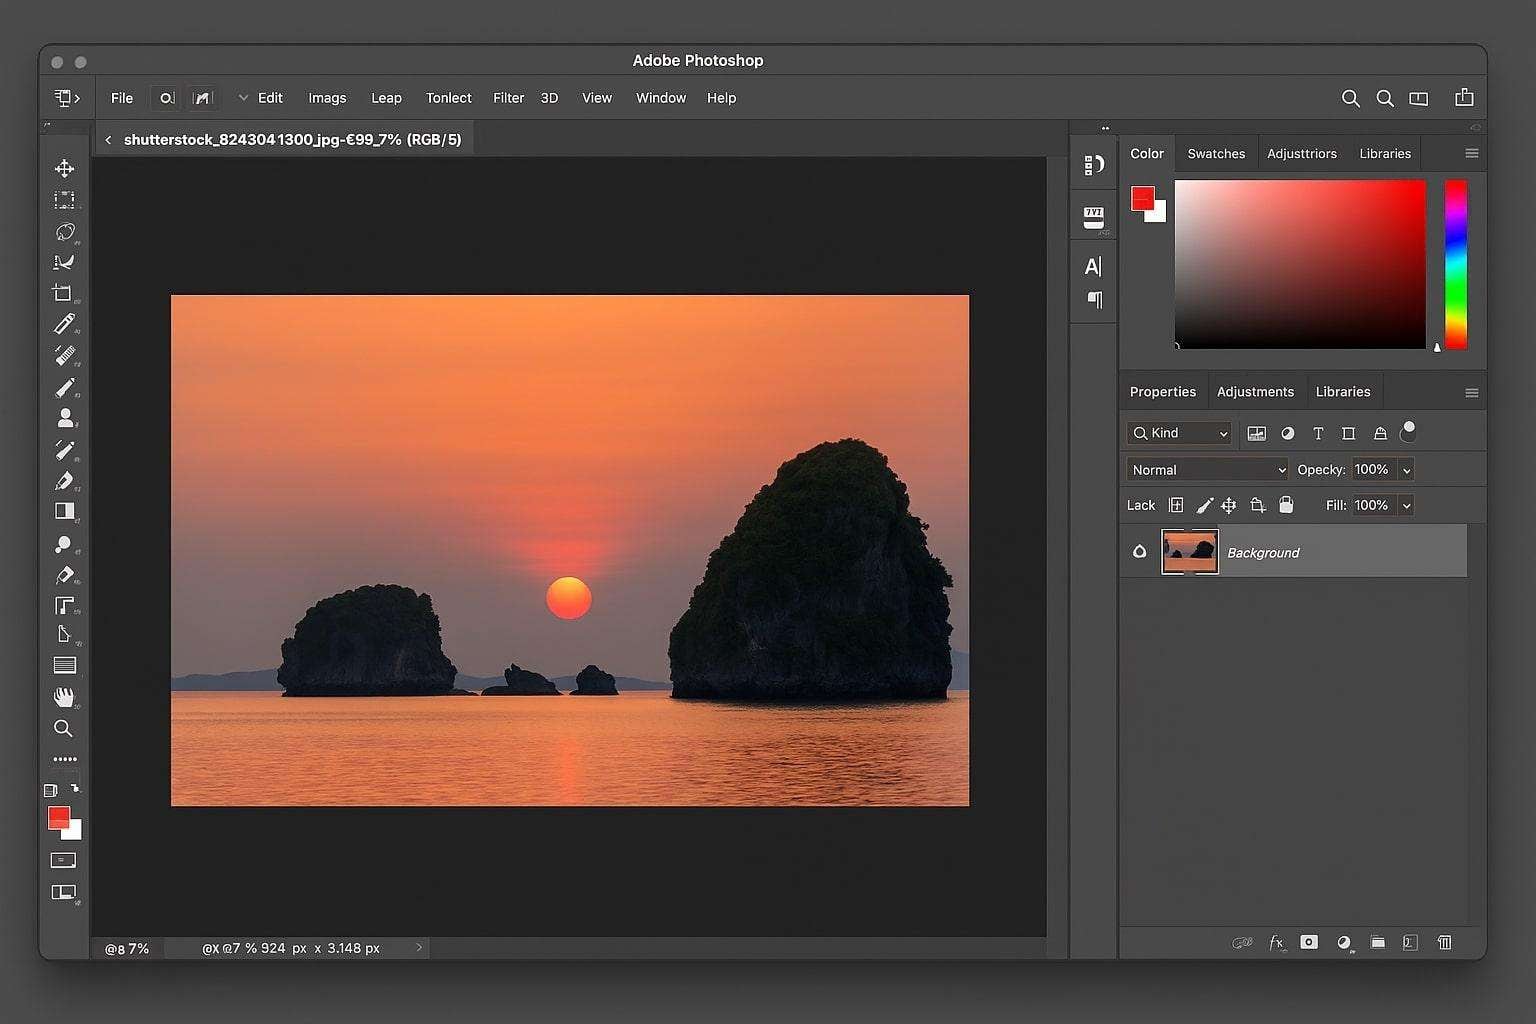This screenshot has height=1024, width=1536.
Task: Toggle prevent artboard auto-nesting lock
Action: (x=1258, y=505)
